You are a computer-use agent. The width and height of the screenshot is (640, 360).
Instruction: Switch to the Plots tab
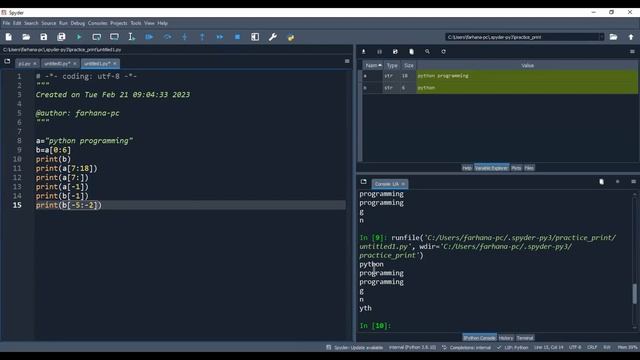[x=516, y=168]
